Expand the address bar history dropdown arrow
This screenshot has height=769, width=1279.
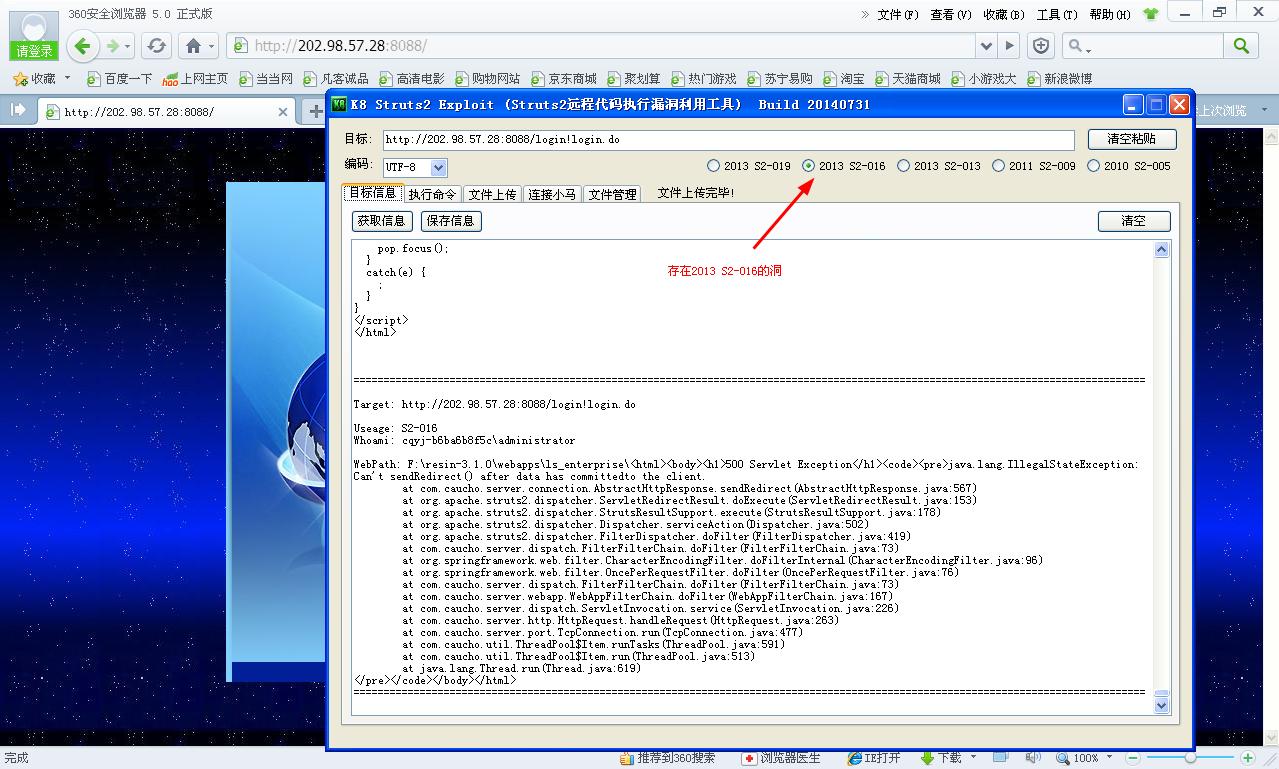pos(987,46)
